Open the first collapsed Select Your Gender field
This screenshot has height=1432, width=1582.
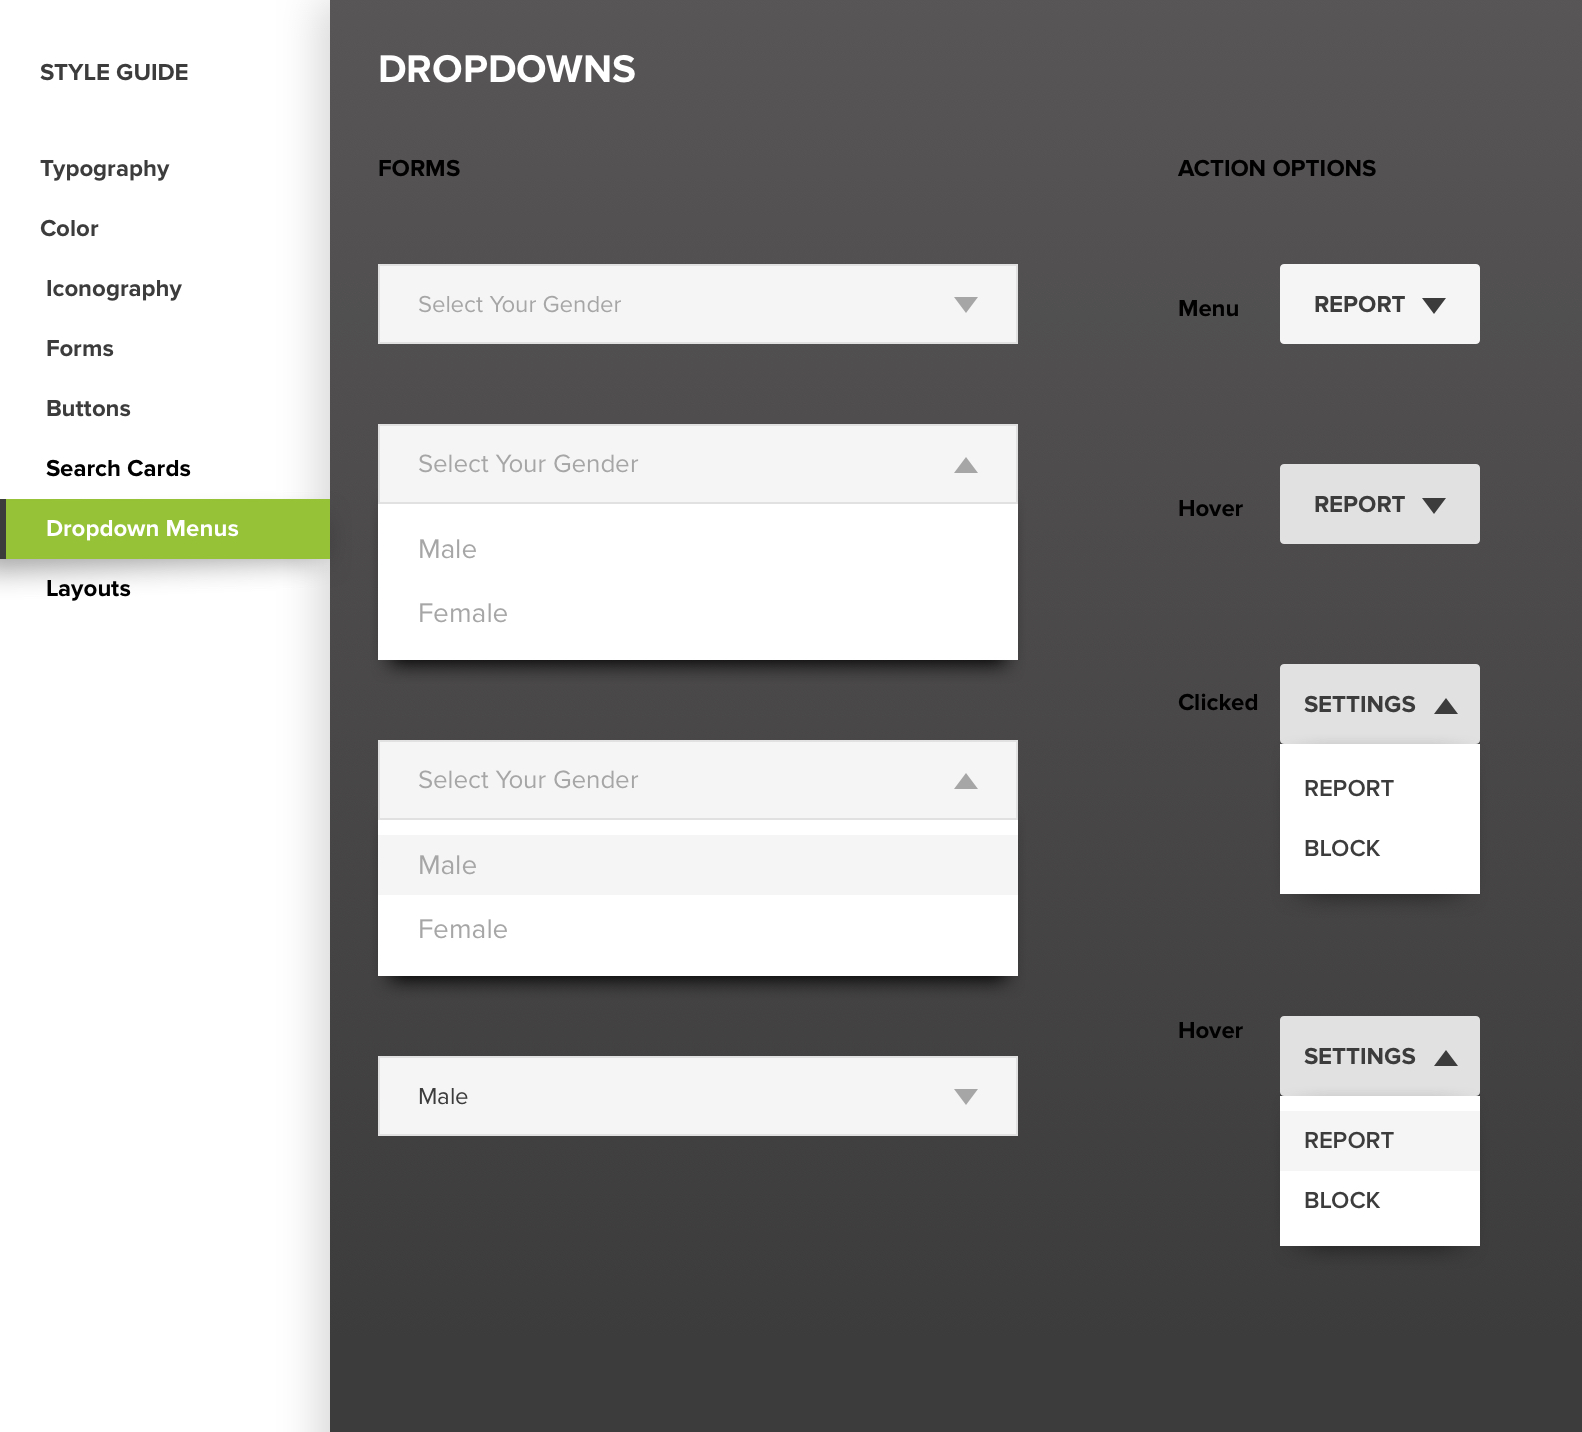[x=698, y=304]
